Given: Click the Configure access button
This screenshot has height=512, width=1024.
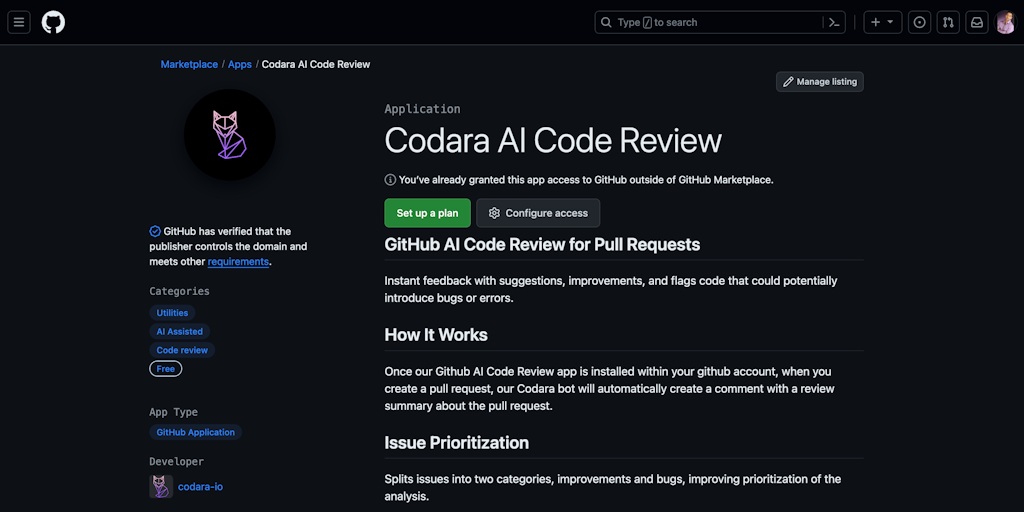Looking at the screenshot, I should tap(538, 213).
